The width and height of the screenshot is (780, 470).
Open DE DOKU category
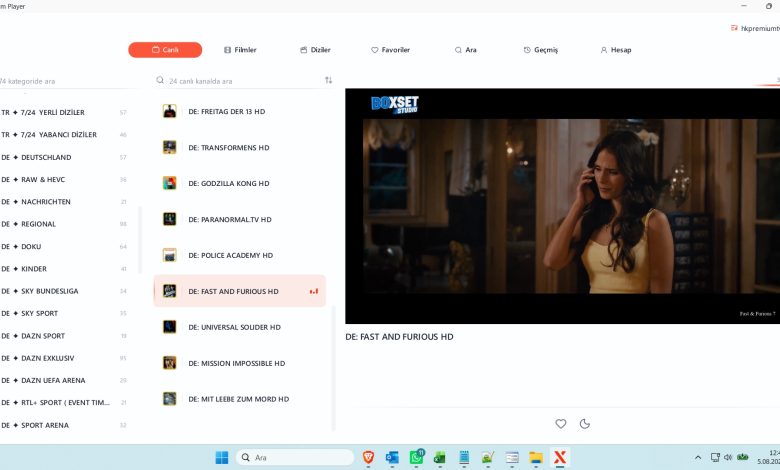pyautogui.click(x=64, y=246)
